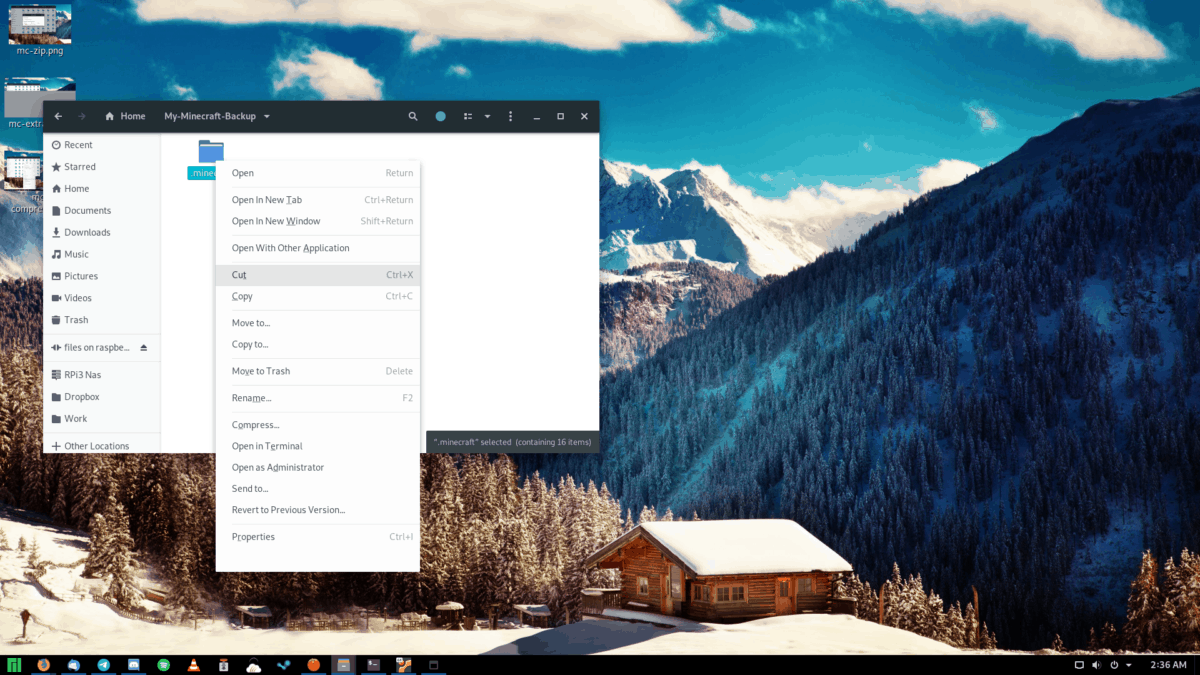Choose Copy to... option
Image resolution: width=1200 pixels, height=675 pixels.
pyautogui.click(x=318, y=344)
